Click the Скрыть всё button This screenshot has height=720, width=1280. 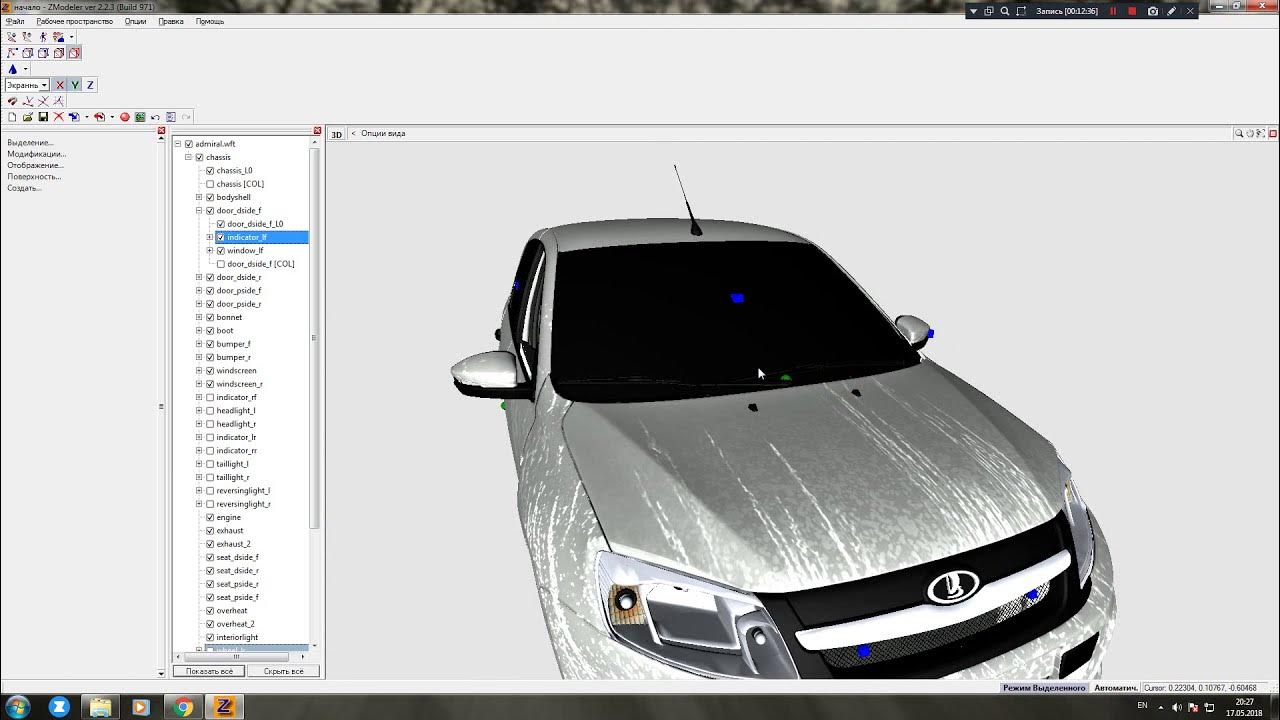(x=284, y=671)
